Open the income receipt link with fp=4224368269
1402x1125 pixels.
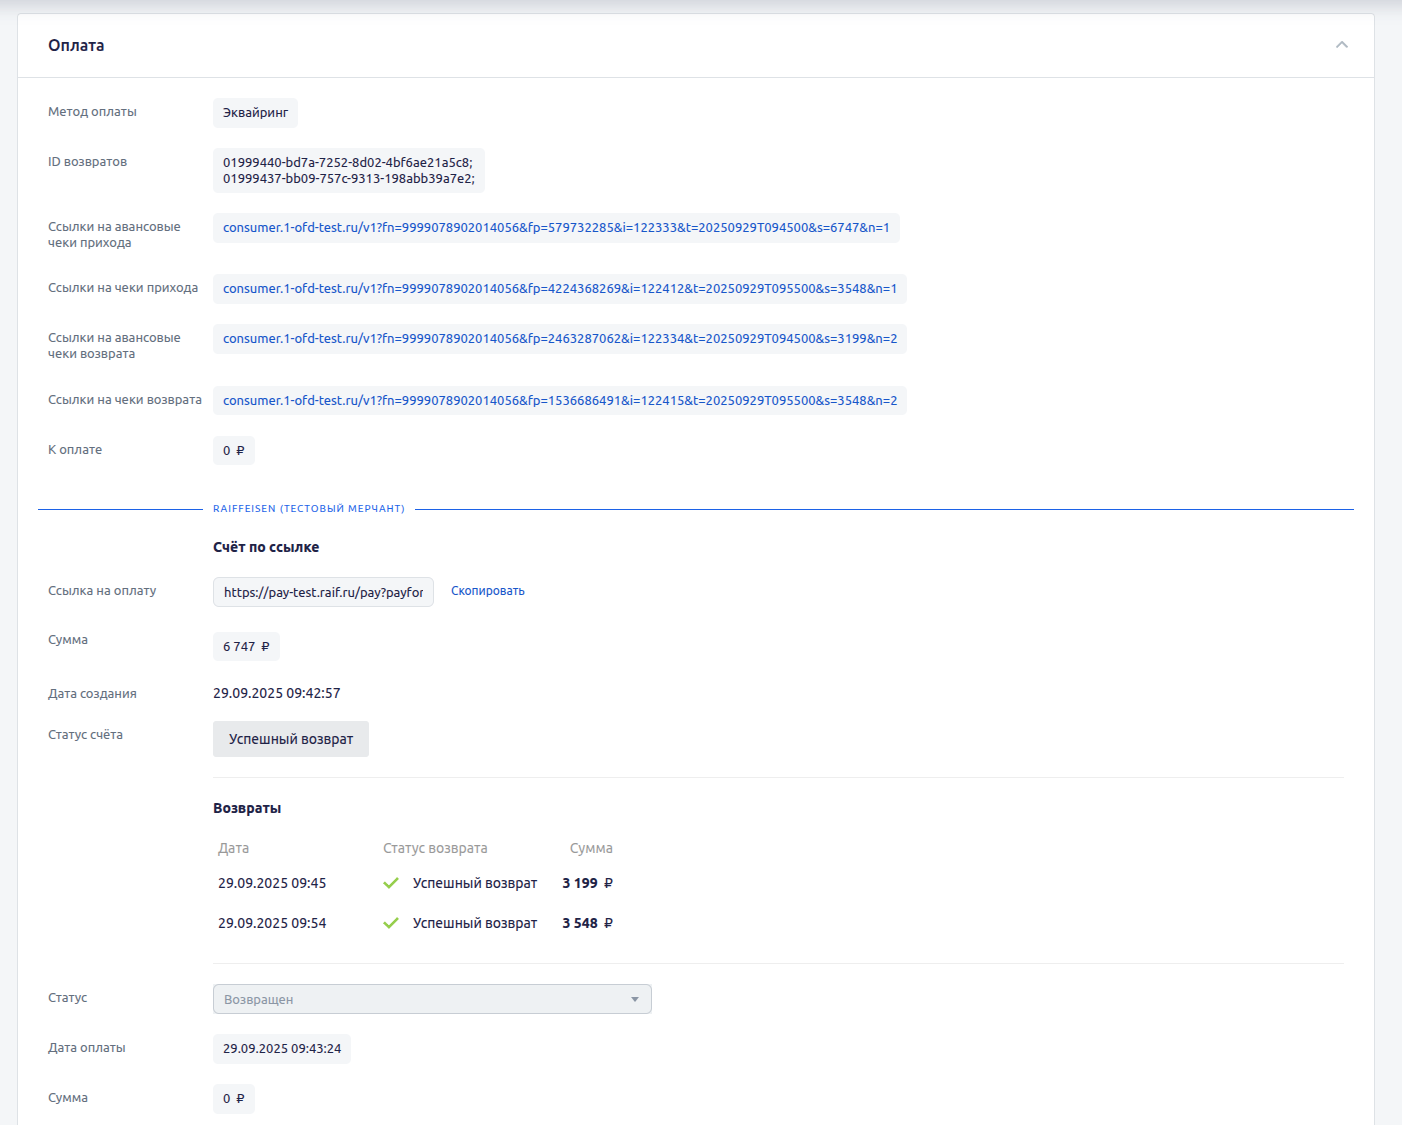pos(559,289)
